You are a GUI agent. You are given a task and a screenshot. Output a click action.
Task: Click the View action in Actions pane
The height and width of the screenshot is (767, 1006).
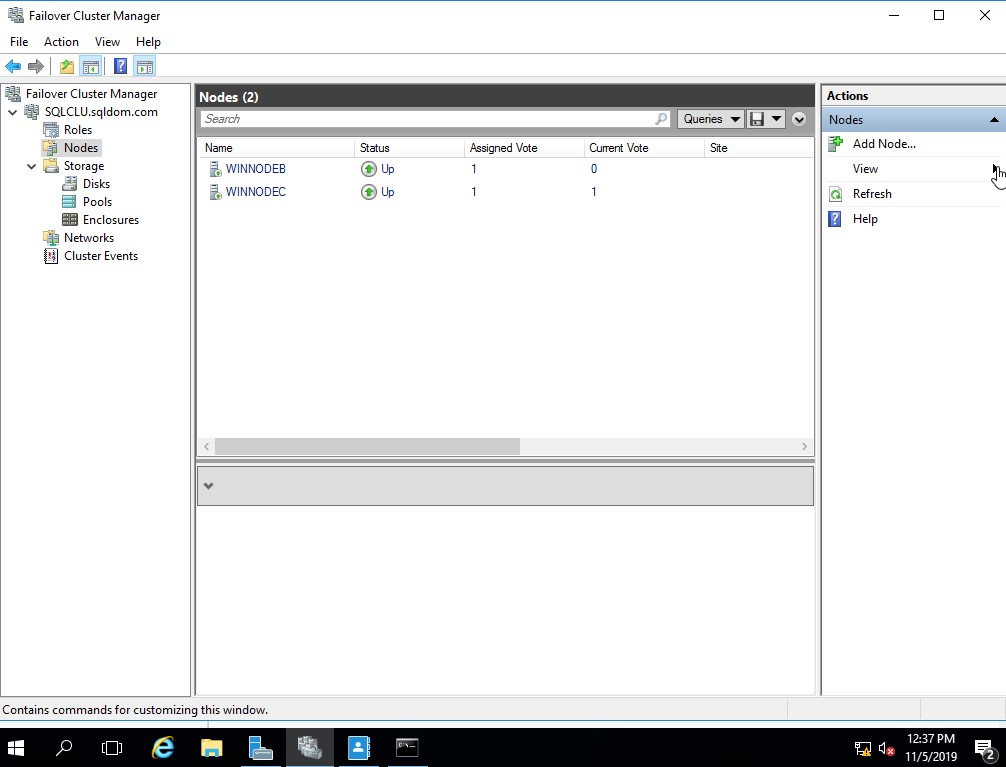coord(865,169)
